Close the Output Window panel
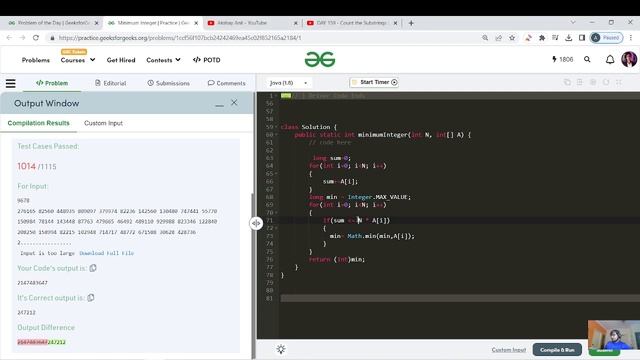This screenshot has width=640, height=360. coord(234,102)
